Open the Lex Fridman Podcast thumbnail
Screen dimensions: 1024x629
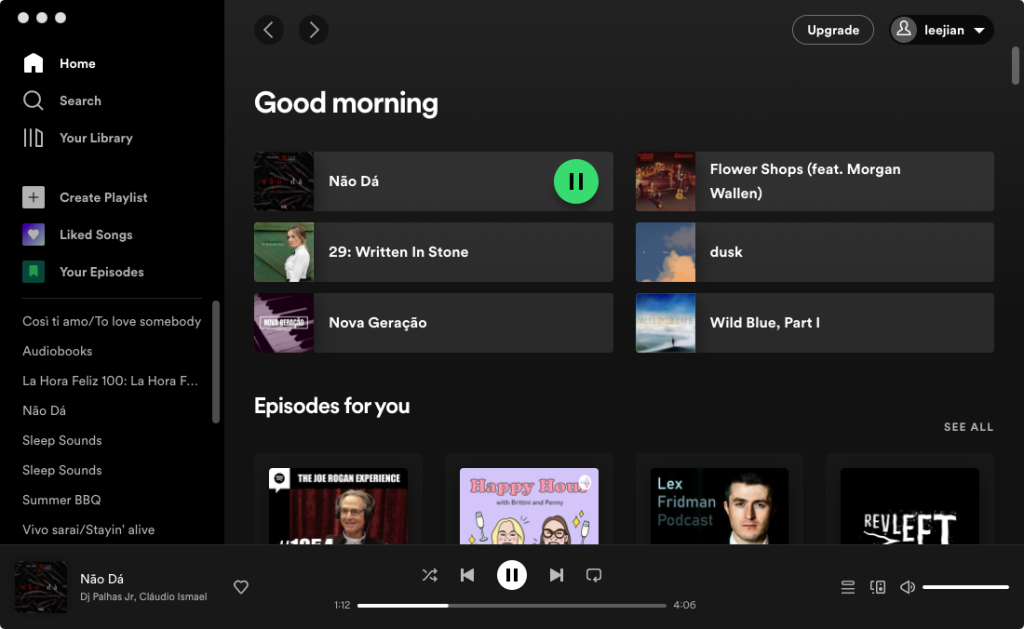(719, 505)
